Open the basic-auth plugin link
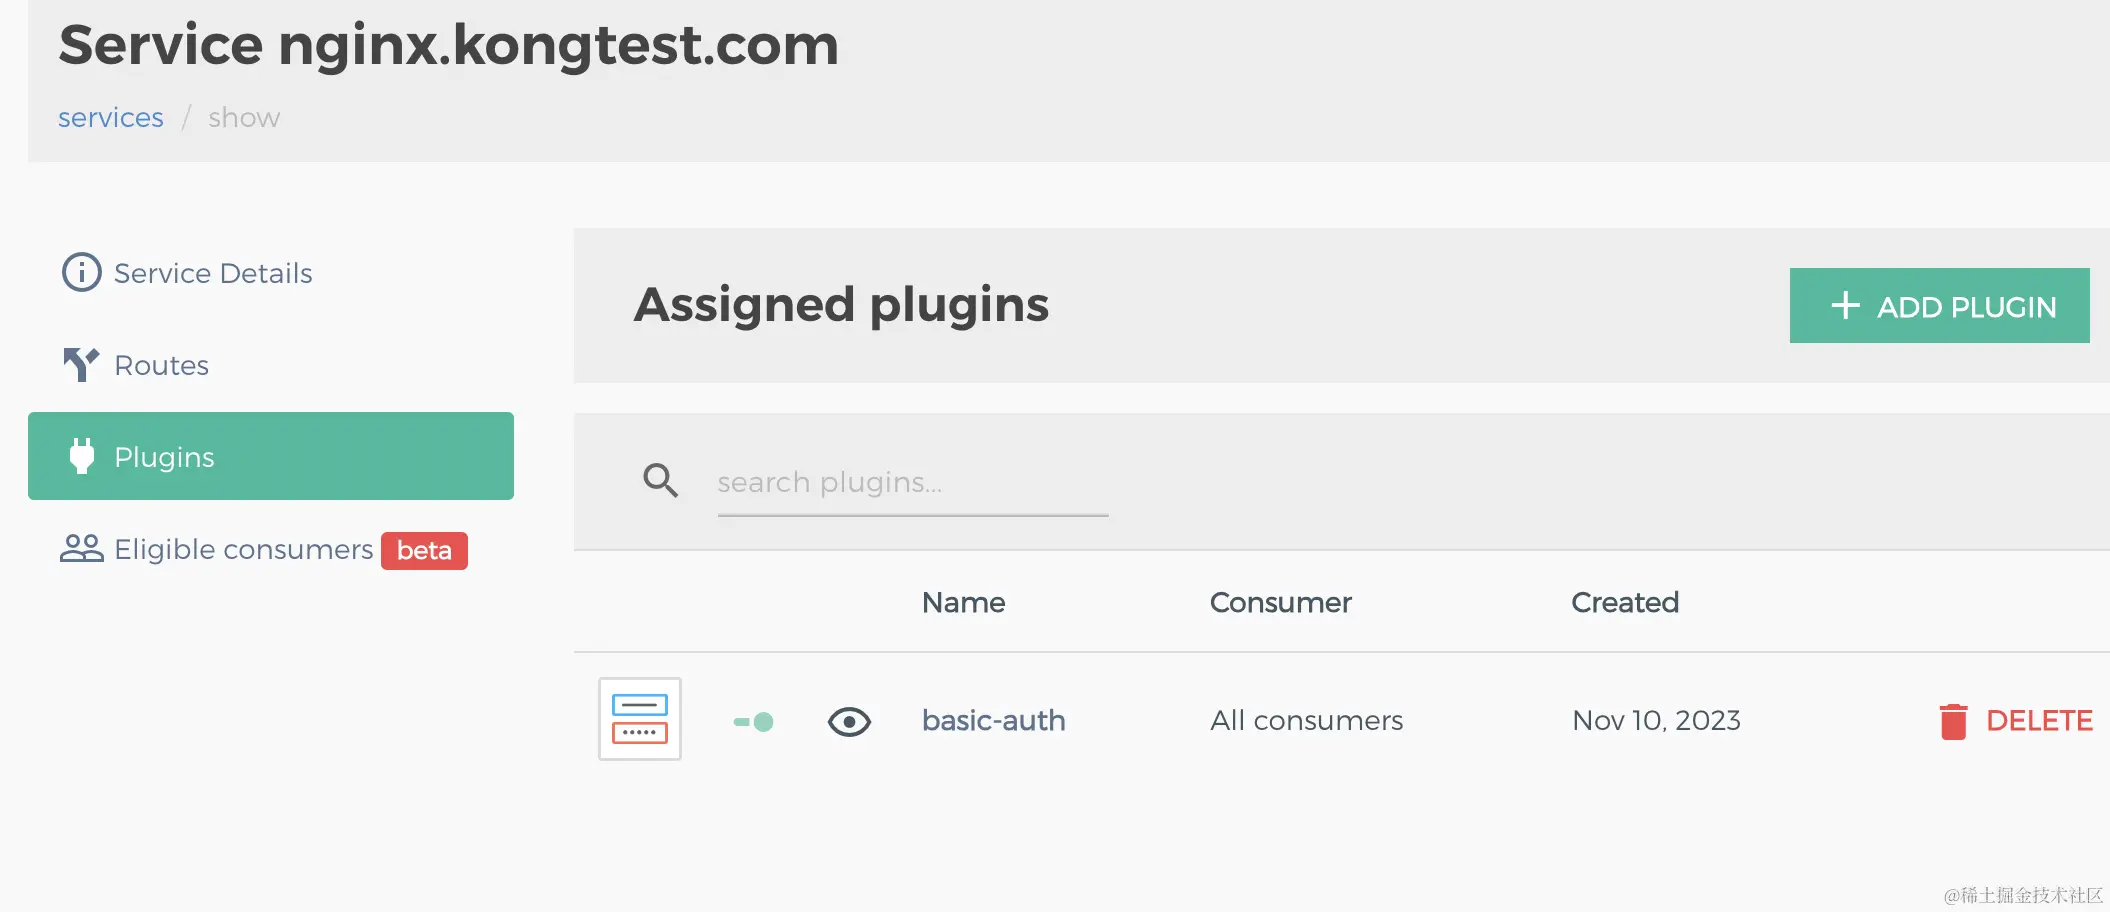 pyautogui.click(x=993, y=720)
